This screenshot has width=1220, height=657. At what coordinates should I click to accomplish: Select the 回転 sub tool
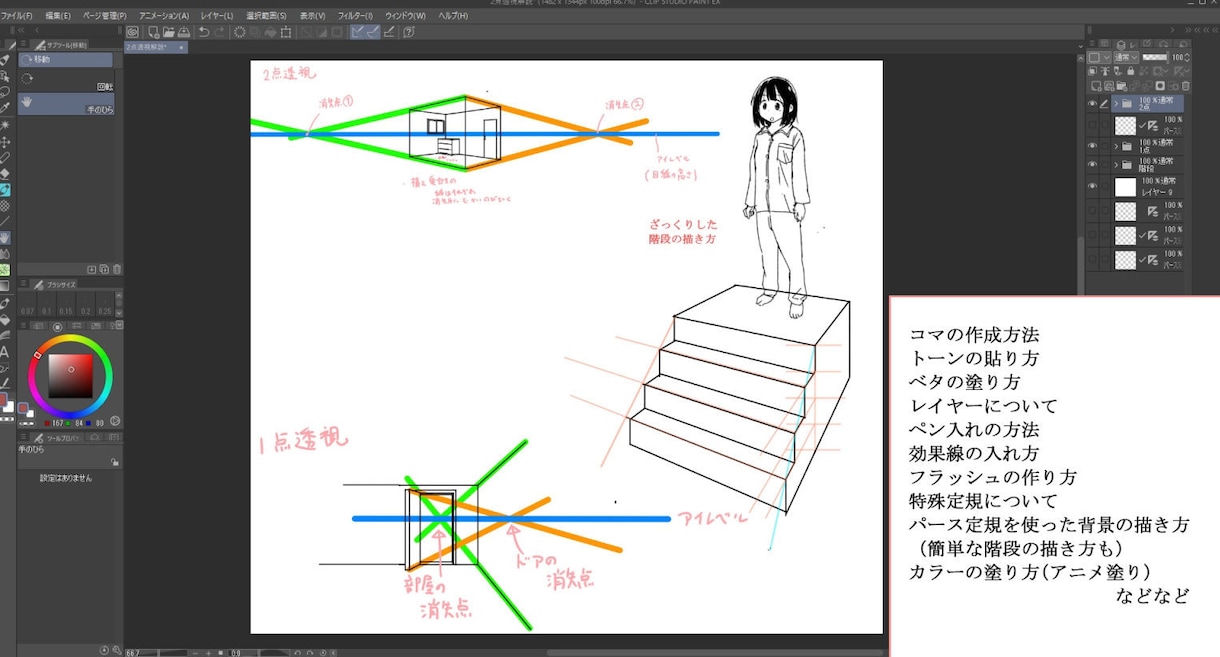click(x=65, y=82)
